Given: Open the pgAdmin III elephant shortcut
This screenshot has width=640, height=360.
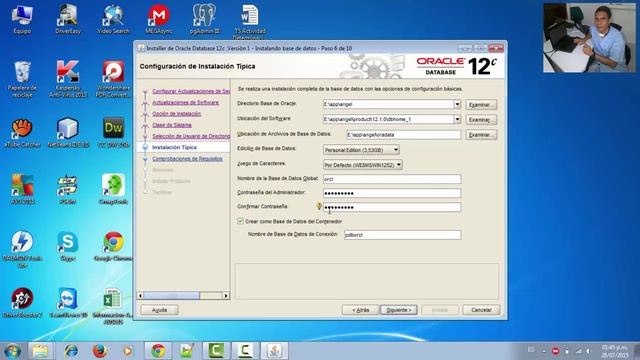Looking at the screenshot, I should coord(204,19).
